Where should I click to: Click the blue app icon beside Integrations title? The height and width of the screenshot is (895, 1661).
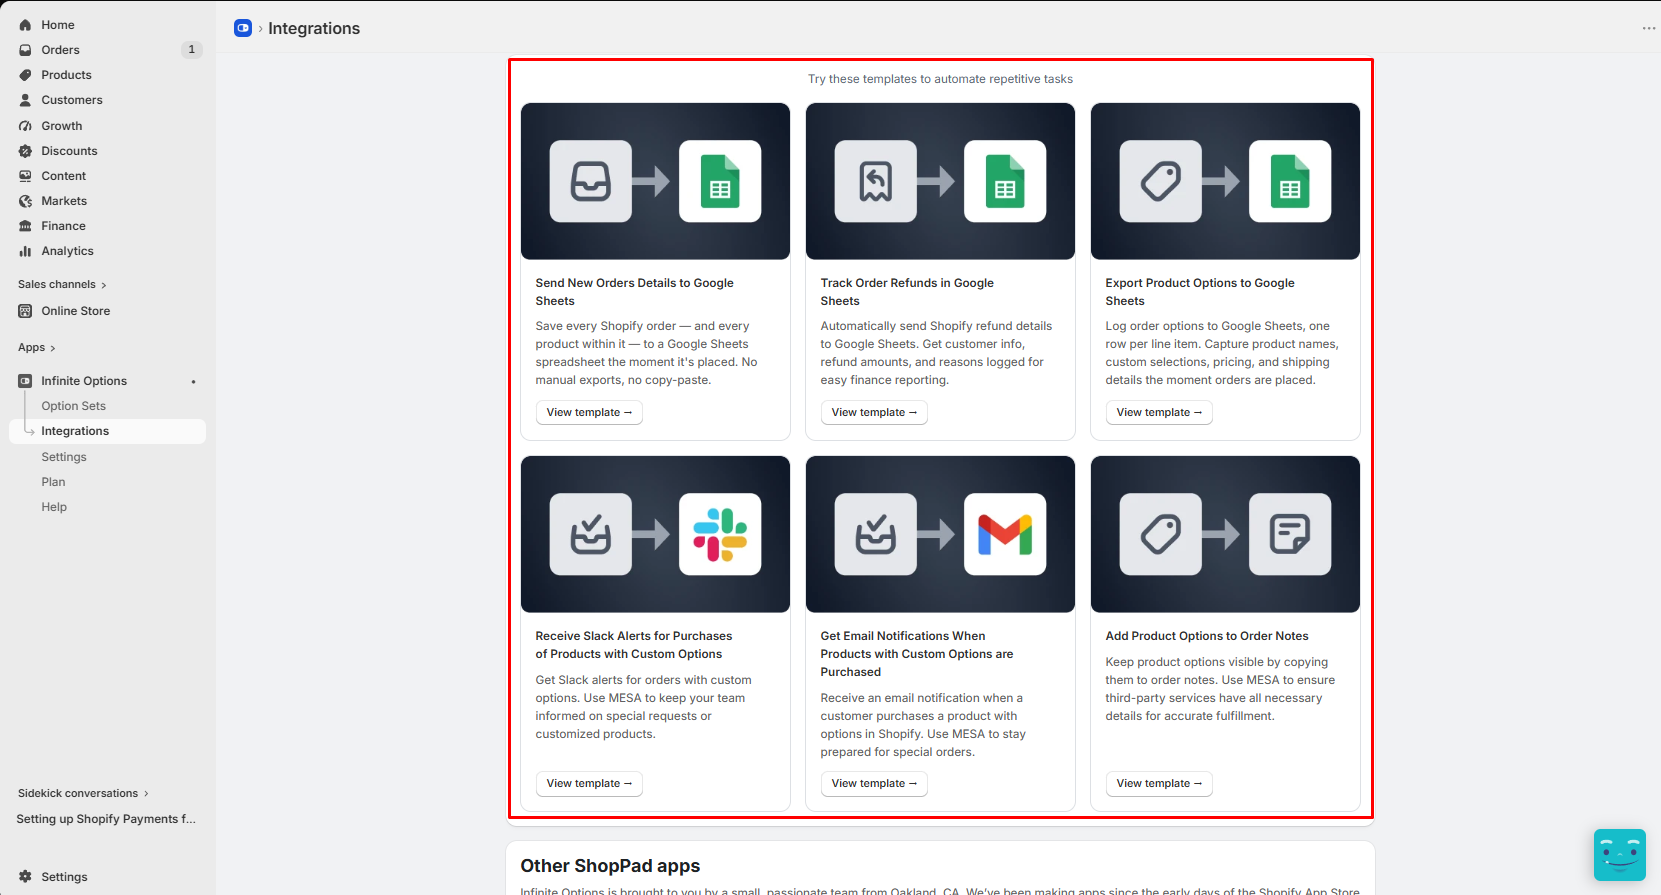tap(243, 28)
